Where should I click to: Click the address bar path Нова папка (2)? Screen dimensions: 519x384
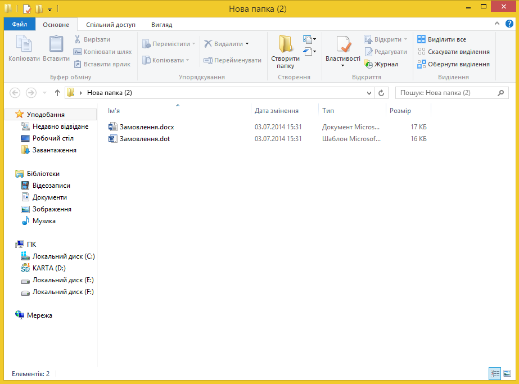pos(110,93)
